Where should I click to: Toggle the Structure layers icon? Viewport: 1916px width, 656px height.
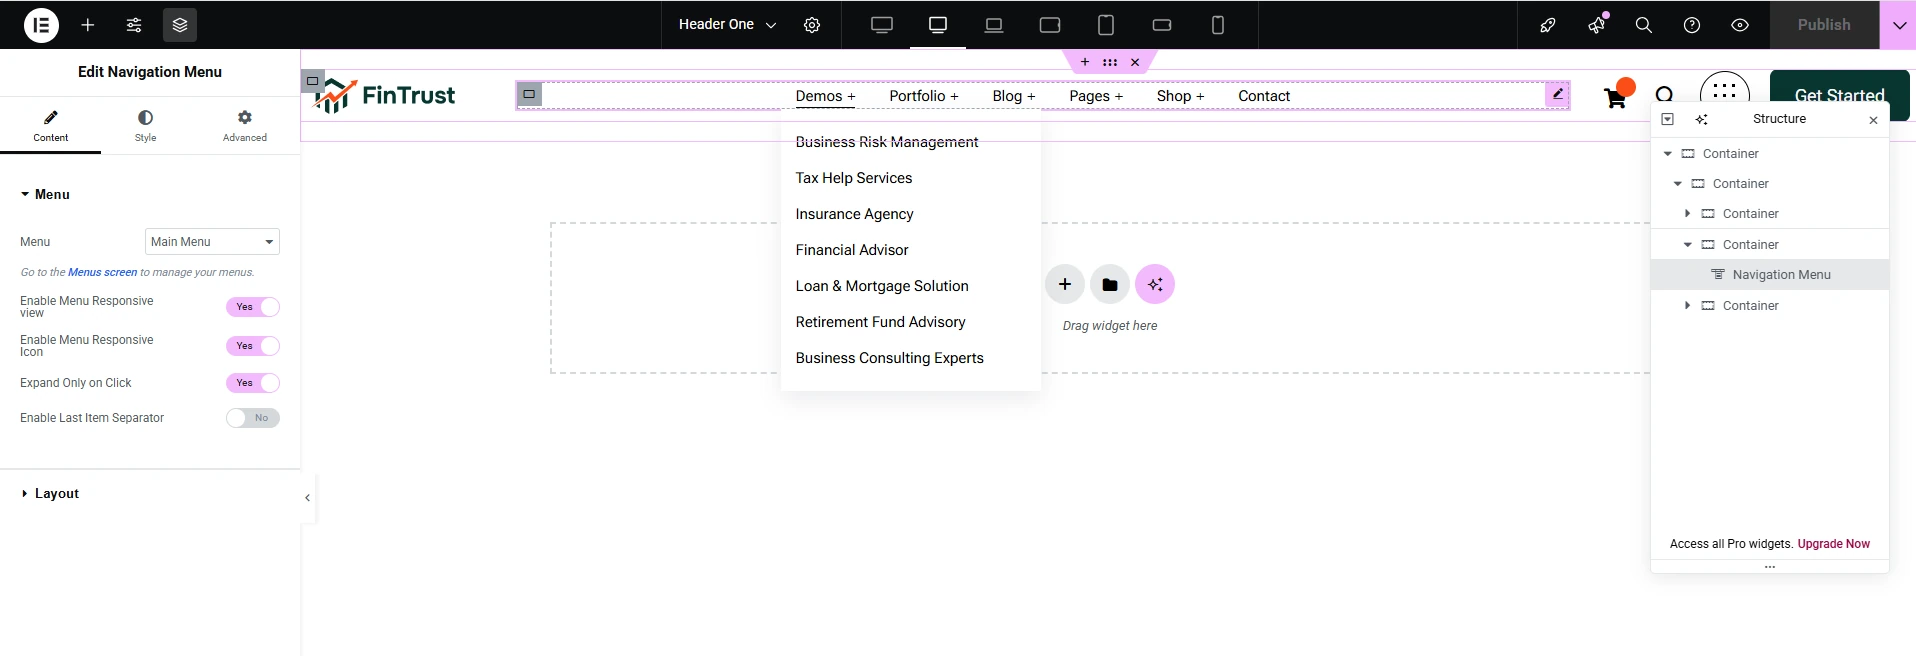pyautogui.click(x=180, y=25)
